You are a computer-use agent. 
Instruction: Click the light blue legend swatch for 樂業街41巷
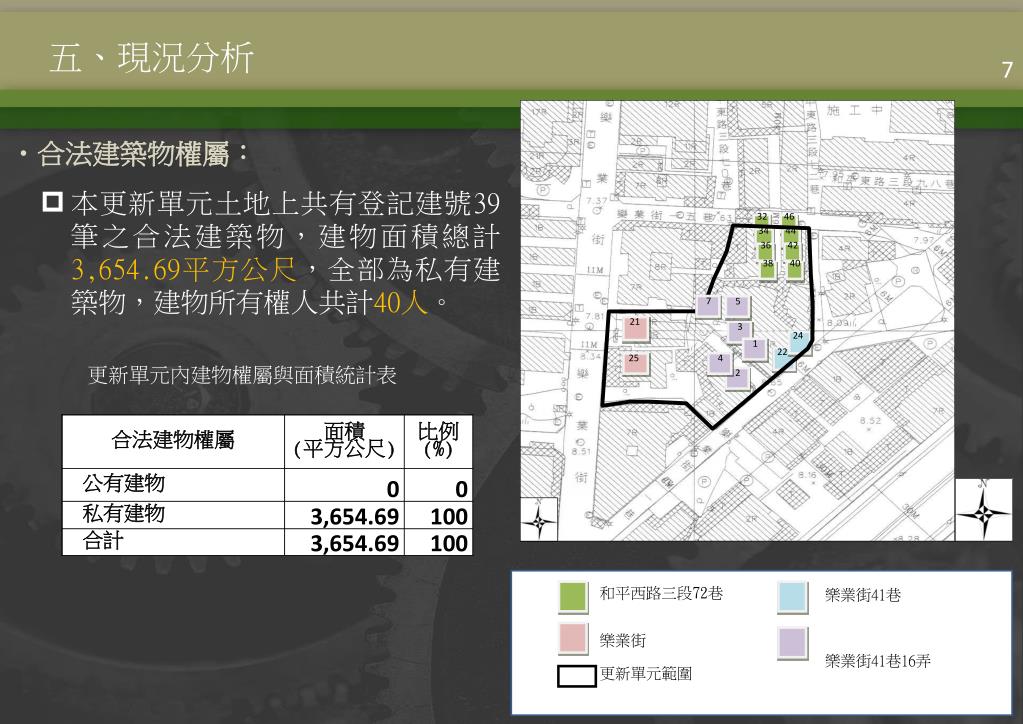click(793, 596)
